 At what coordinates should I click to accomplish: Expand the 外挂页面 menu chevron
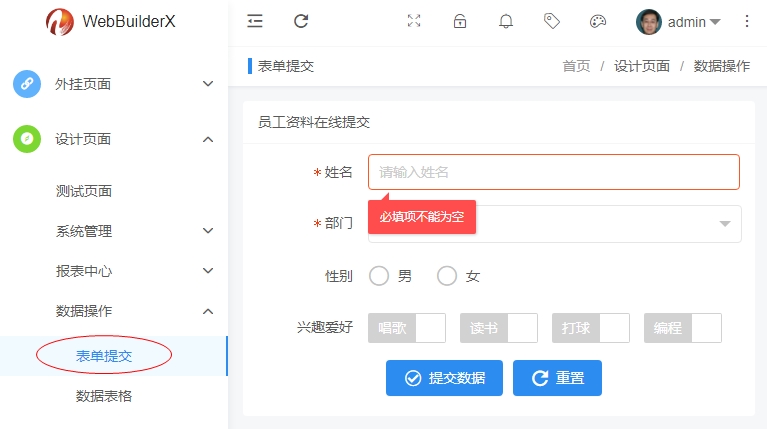click(x=208, y=84)
